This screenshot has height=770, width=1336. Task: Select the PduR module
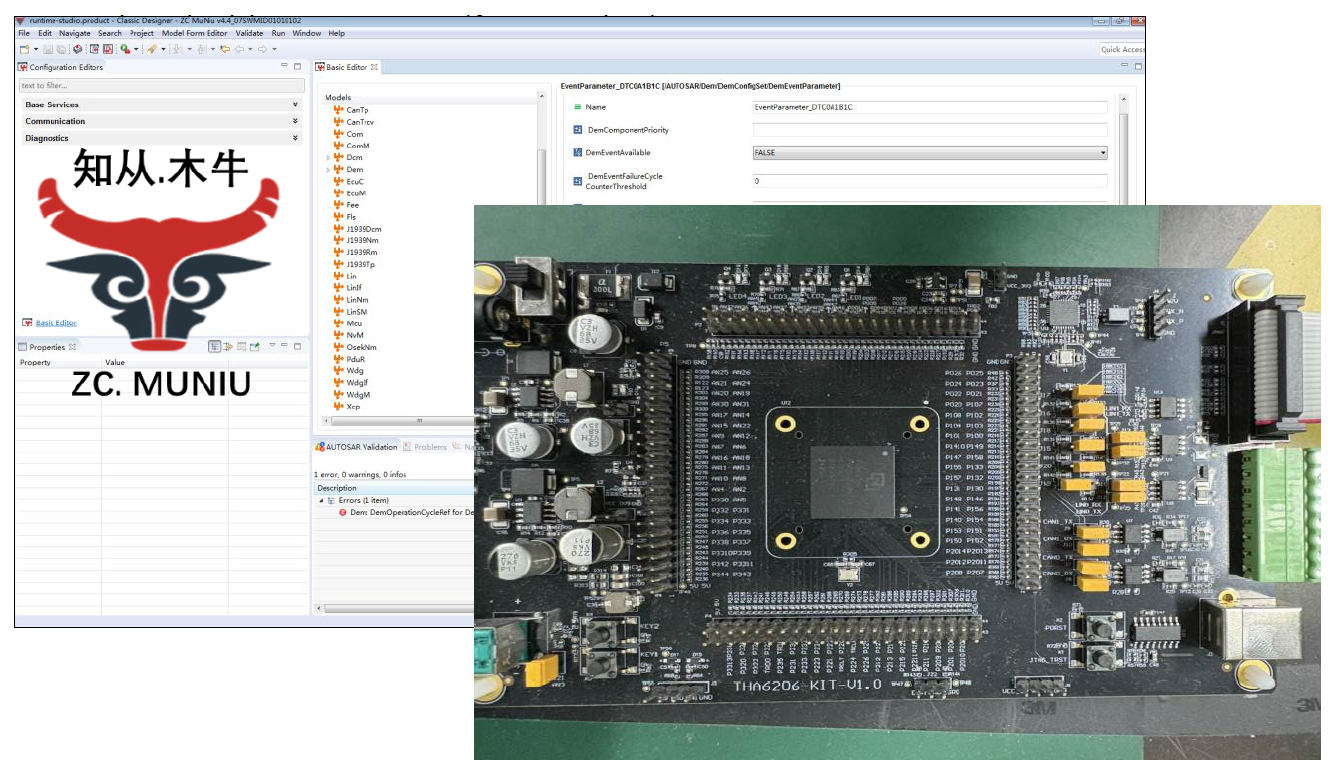[356, 359]
